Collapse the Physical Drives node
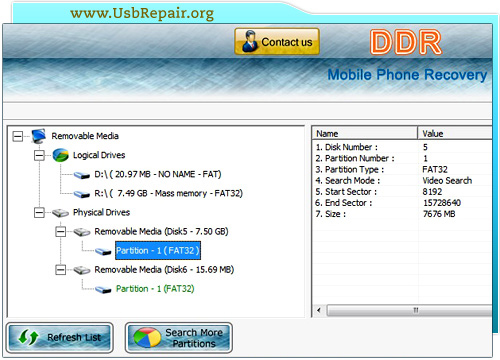 coord(39,213)
